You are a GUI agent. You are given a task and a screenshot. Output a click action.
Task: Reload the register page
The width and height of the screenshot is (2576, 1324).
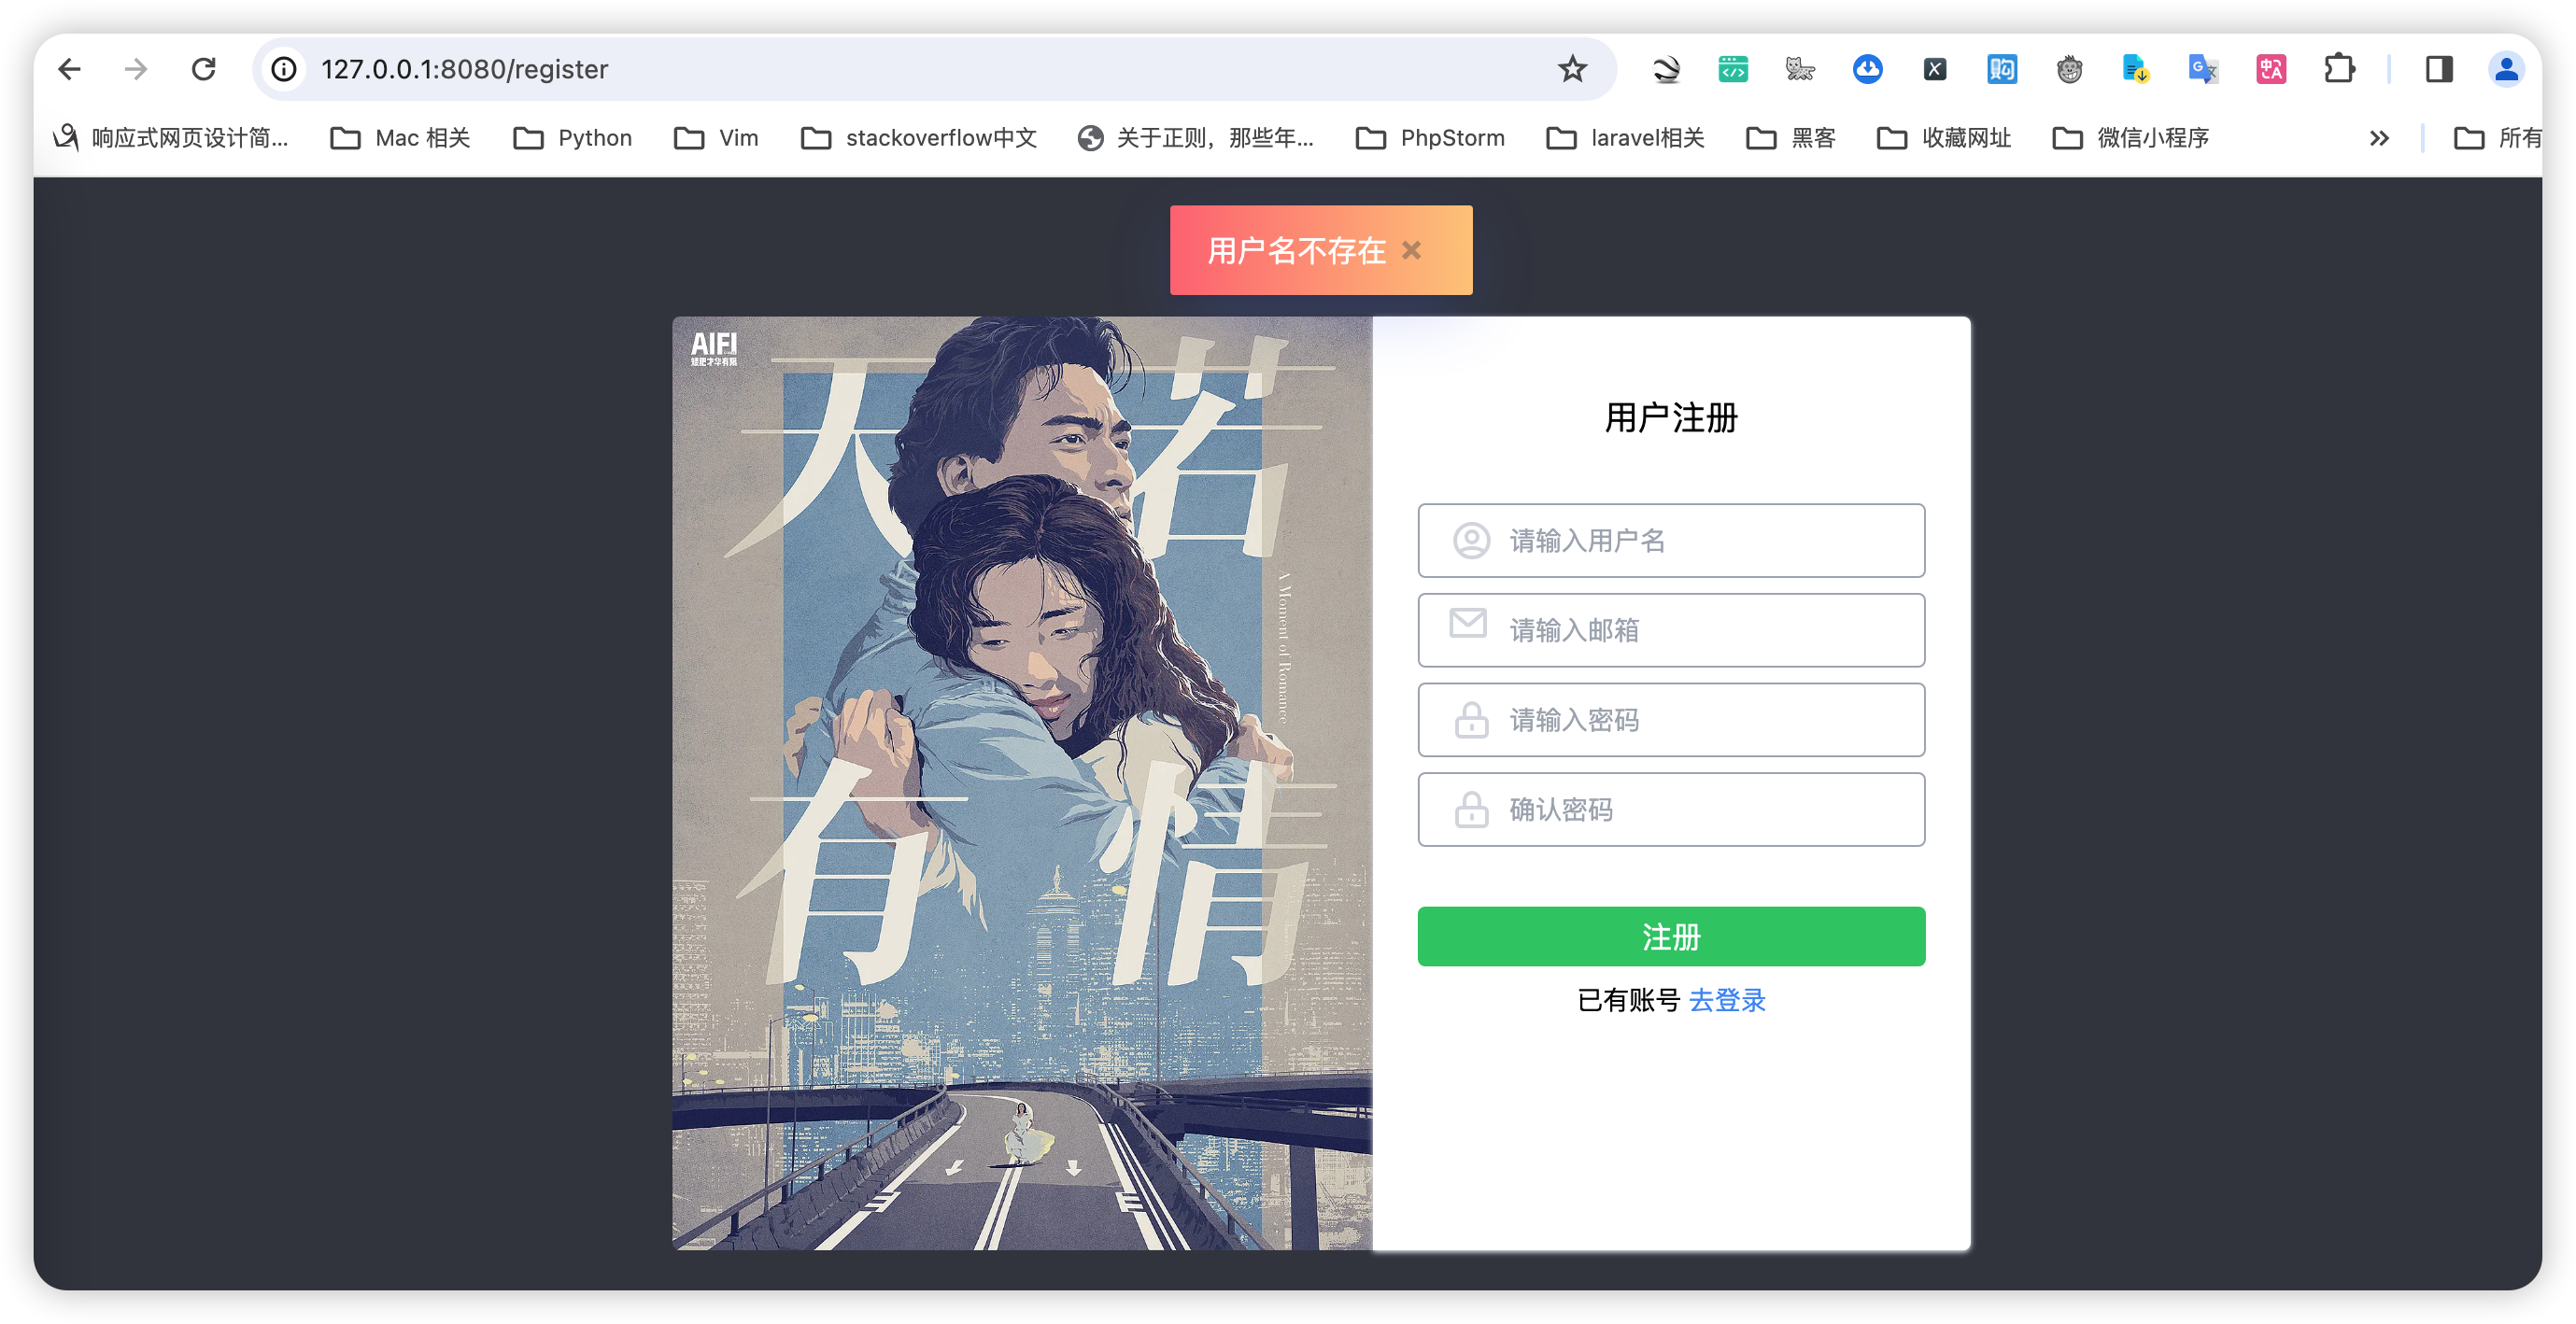point(204,68)
